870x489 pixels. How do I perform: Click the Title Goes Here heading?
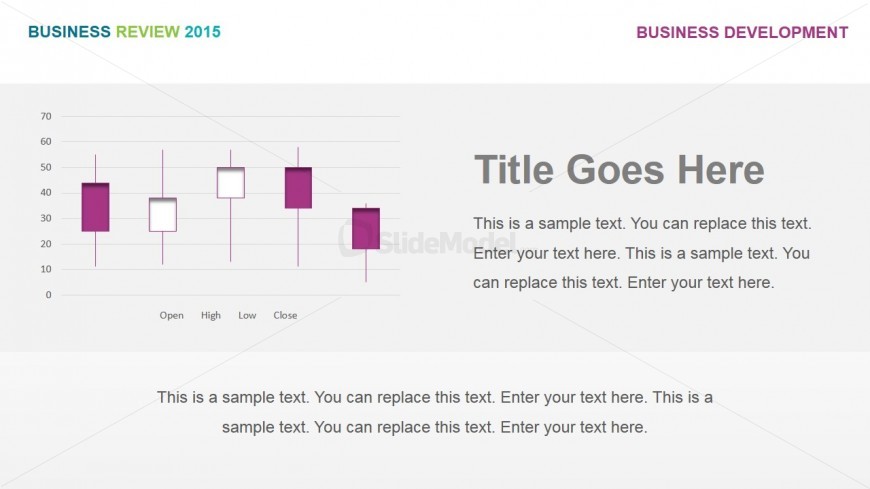(619, 169)
